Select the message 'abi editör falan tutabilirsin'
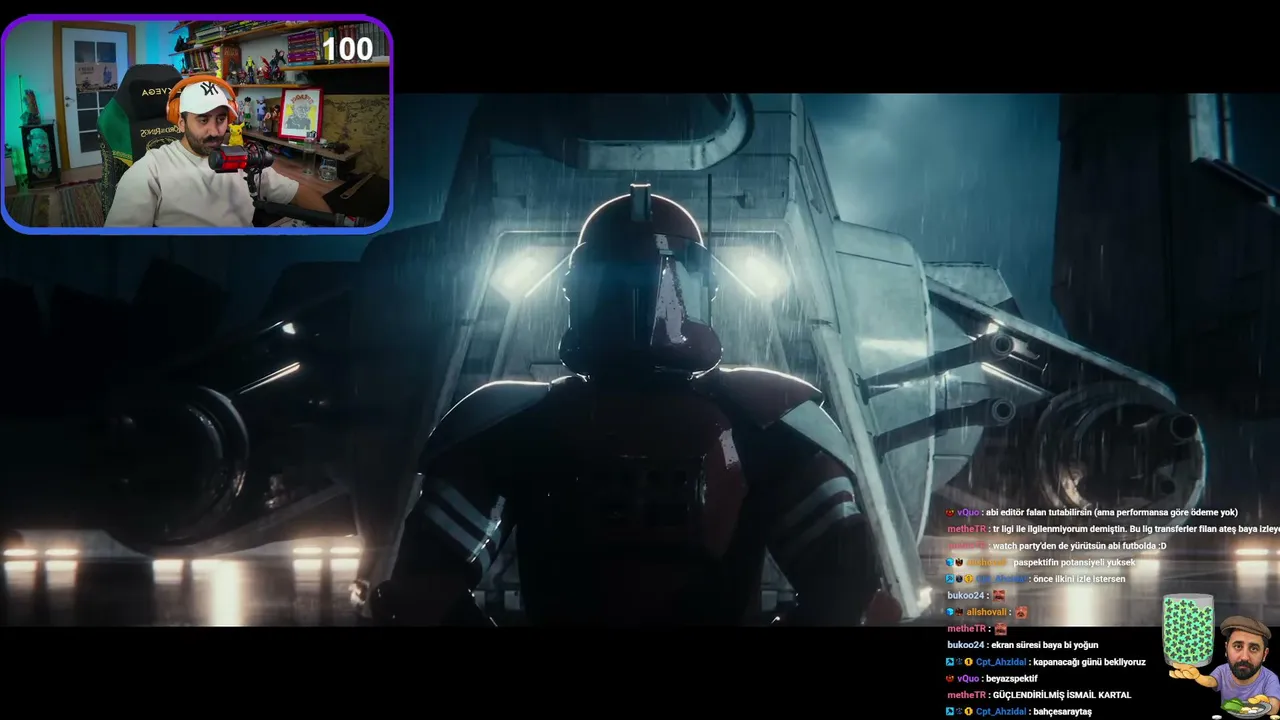The image size is (1280, 720). pos(1111,512)
